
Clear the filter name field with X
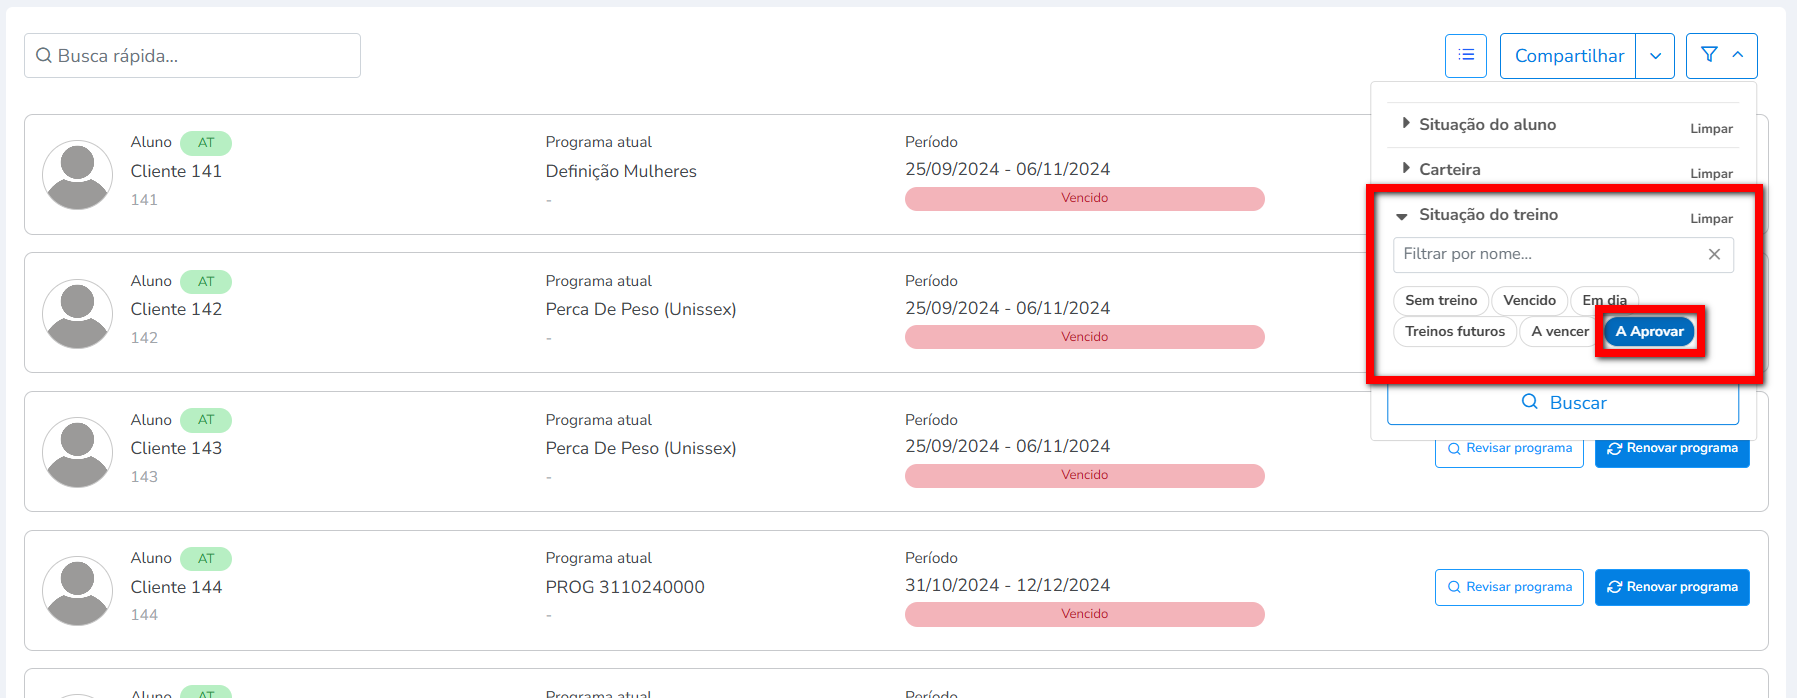(1714, 254)
